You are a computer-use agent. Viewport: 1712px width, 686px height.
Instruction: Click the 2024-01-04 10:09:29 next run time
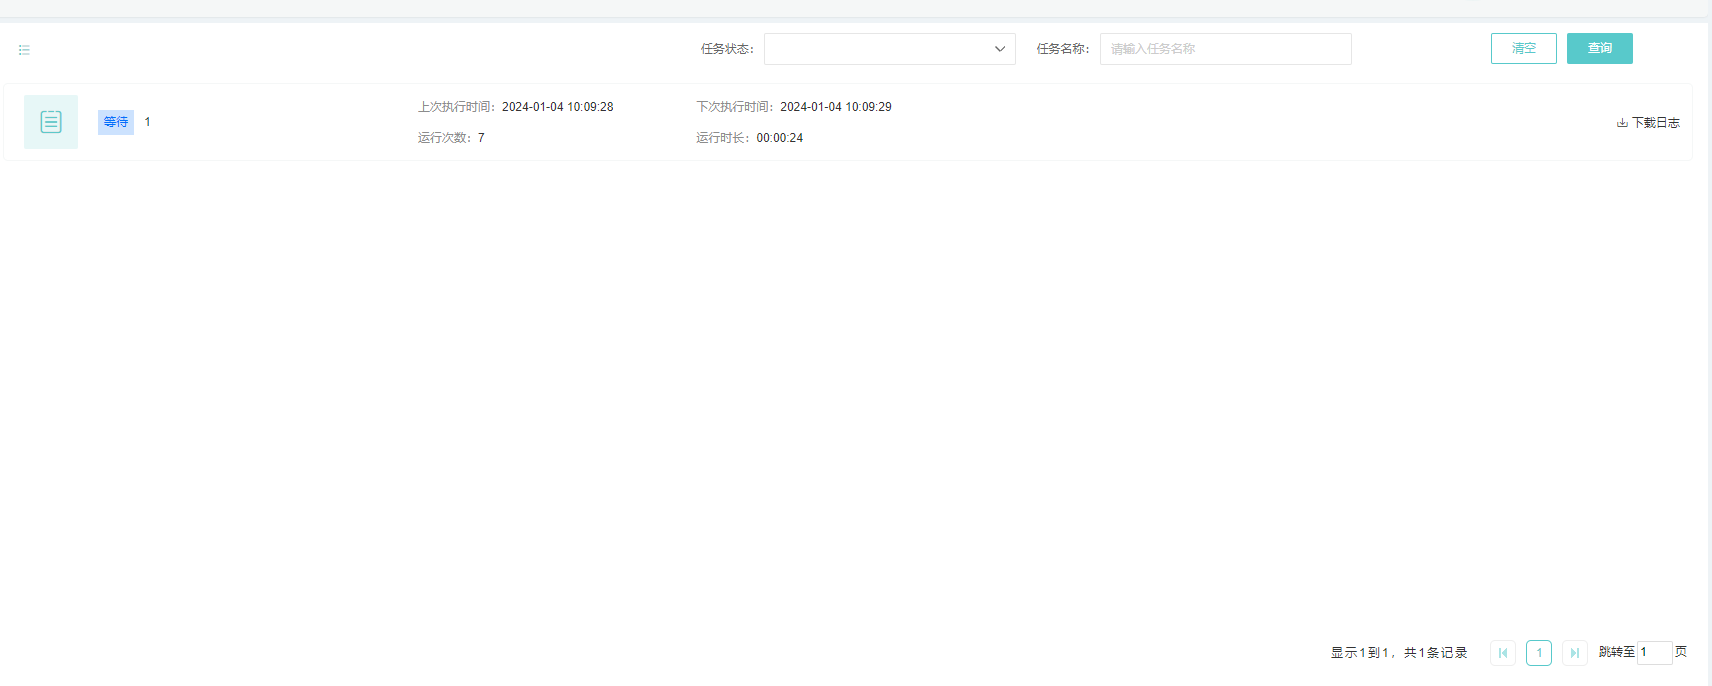point(836,107)
